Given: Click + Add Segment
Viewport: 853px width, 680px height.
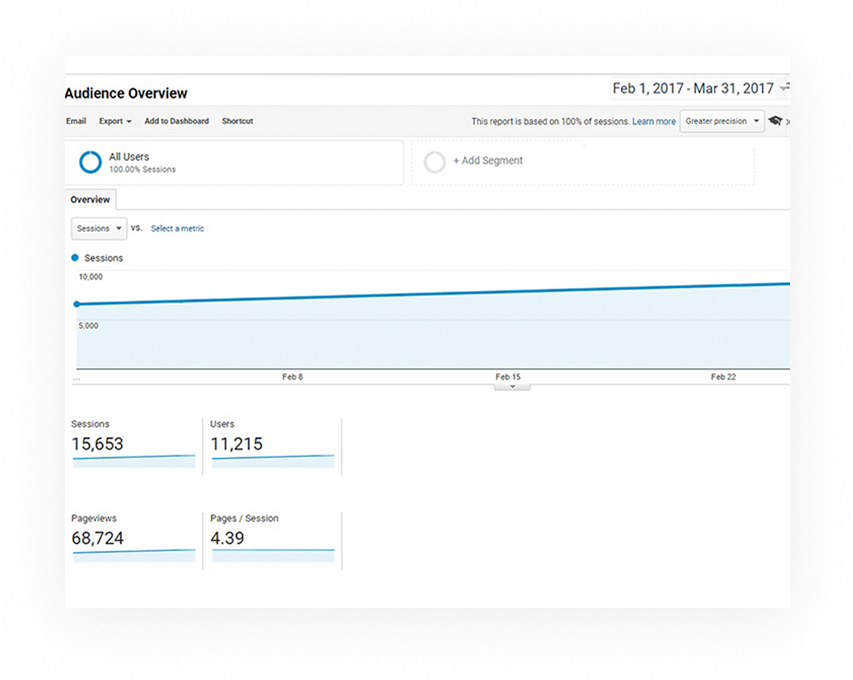Looking at the screenshot, I should [488, 160].
